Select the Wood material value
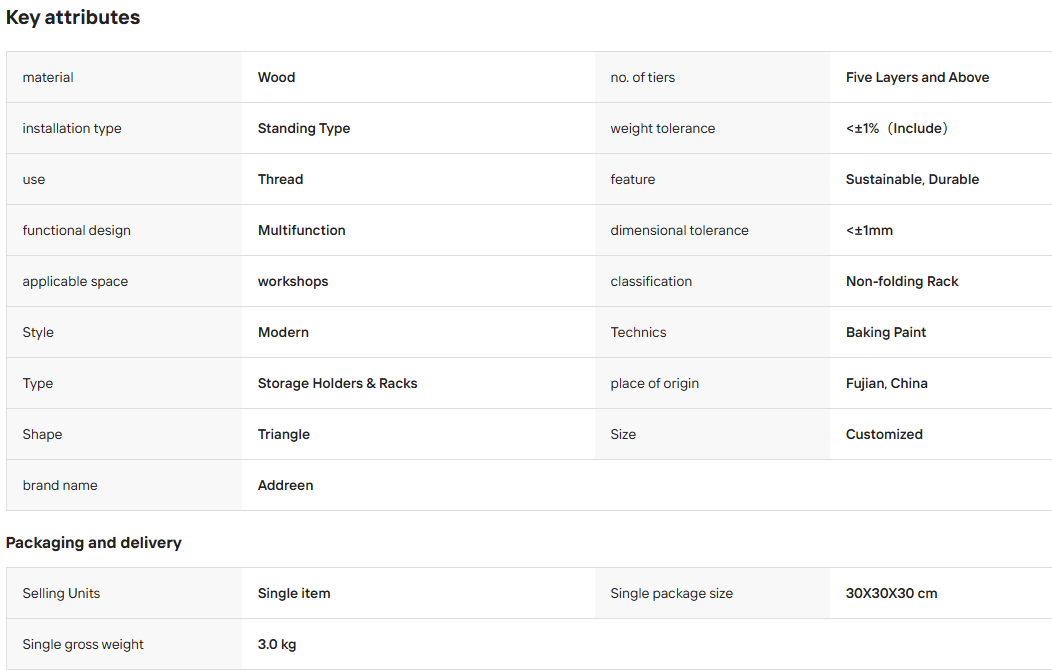This screenshot has height=670, width=1052. click(276, 77)
